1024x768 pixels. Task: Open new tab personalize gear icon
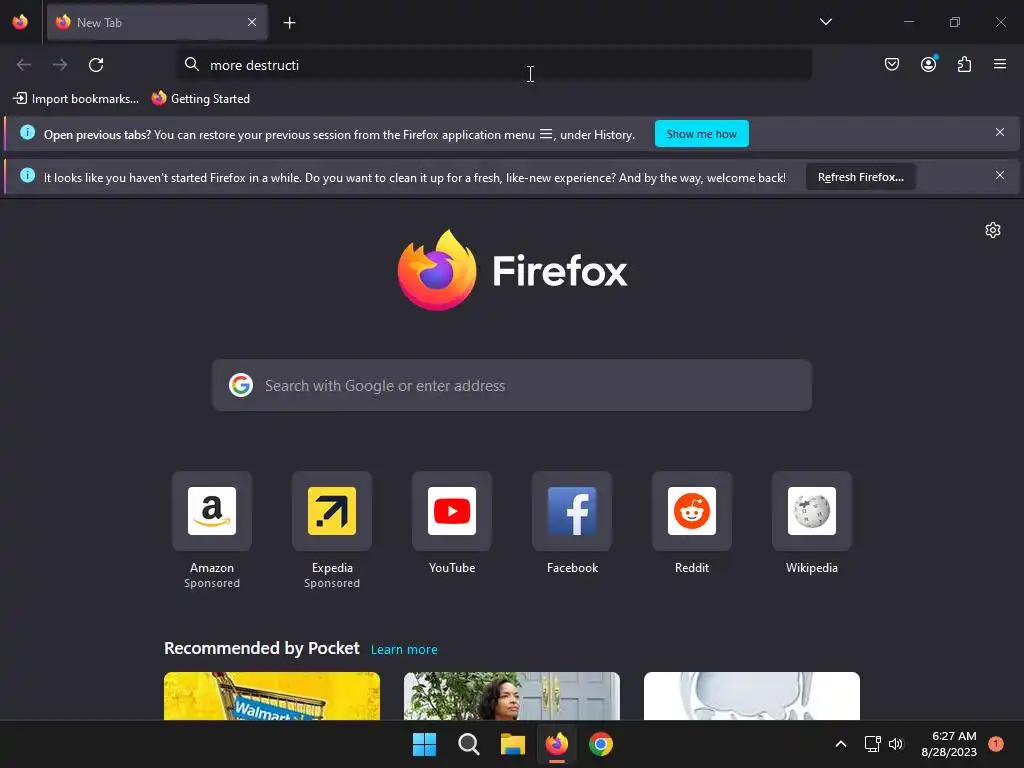993,230
